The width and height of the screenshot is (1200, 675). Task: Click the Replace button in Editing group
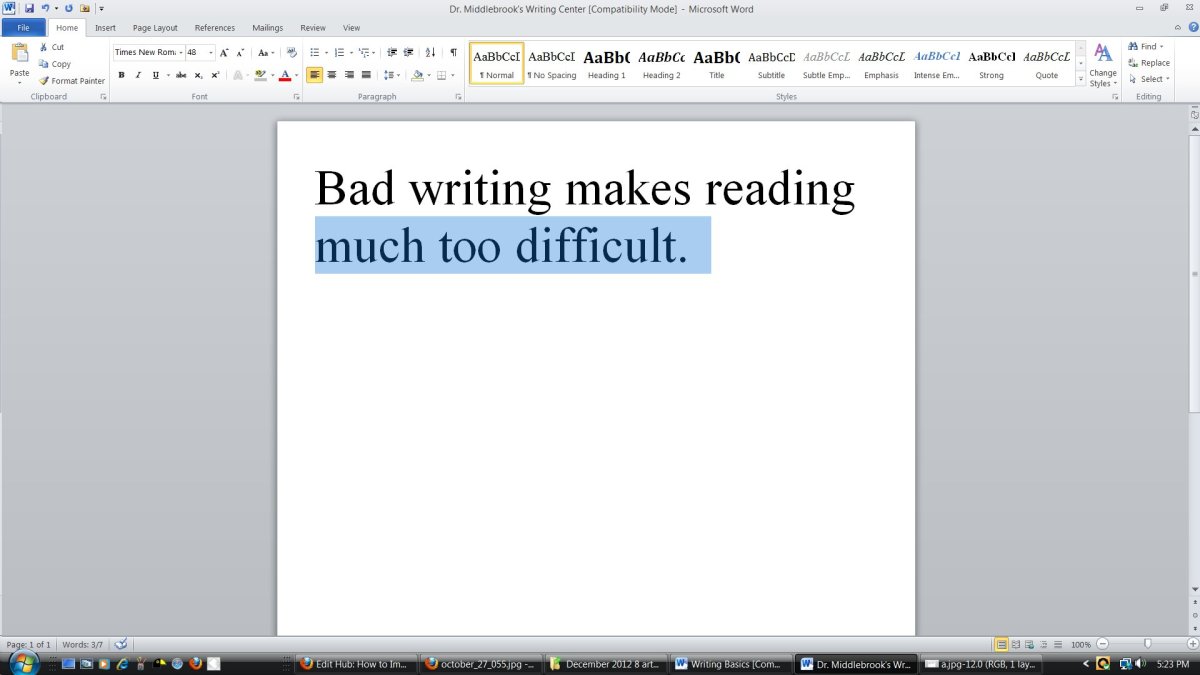[1149, 62]
